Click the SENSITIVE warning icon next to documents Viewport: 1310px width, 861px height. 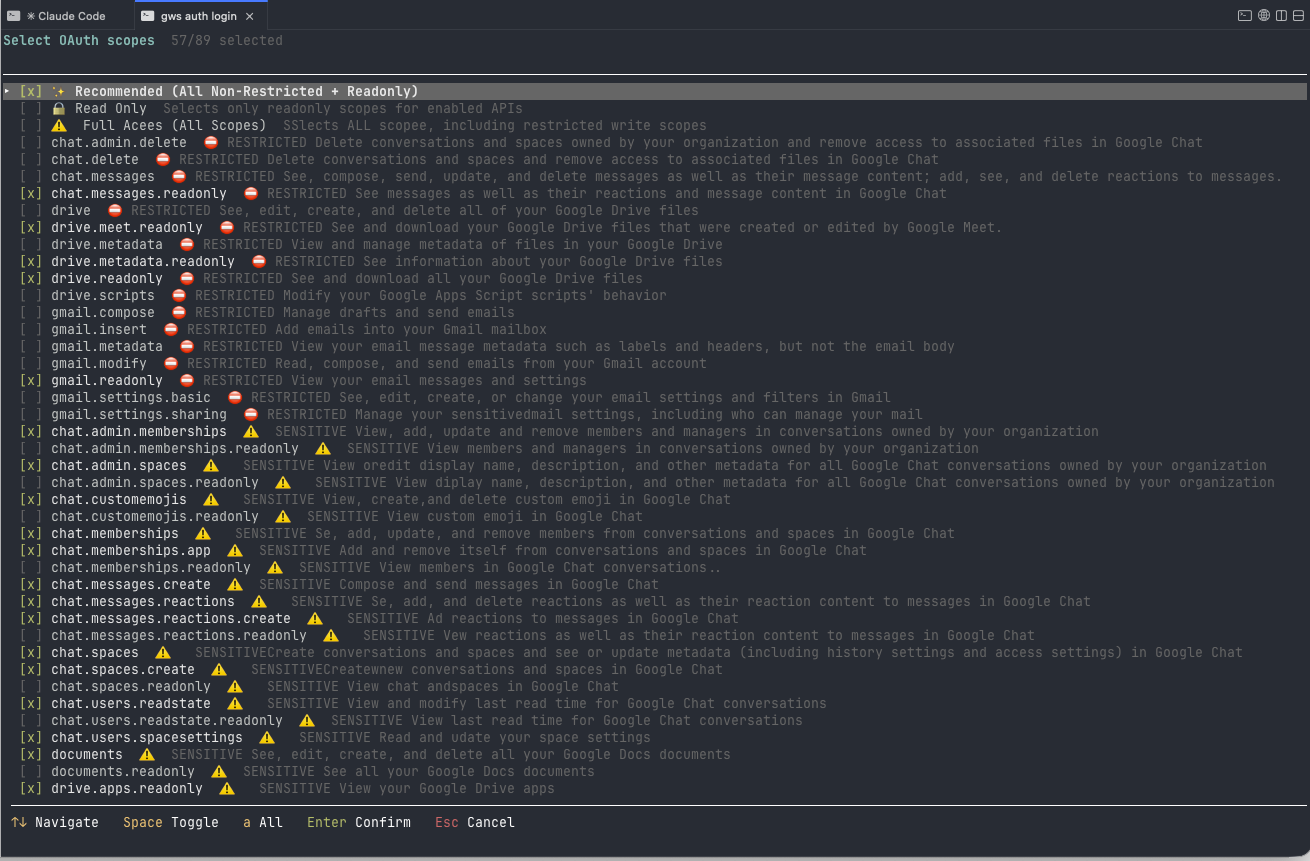(146, 754)
